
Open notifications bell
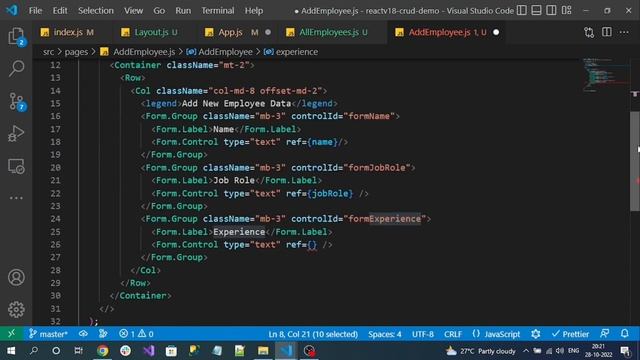pos(625,333)
